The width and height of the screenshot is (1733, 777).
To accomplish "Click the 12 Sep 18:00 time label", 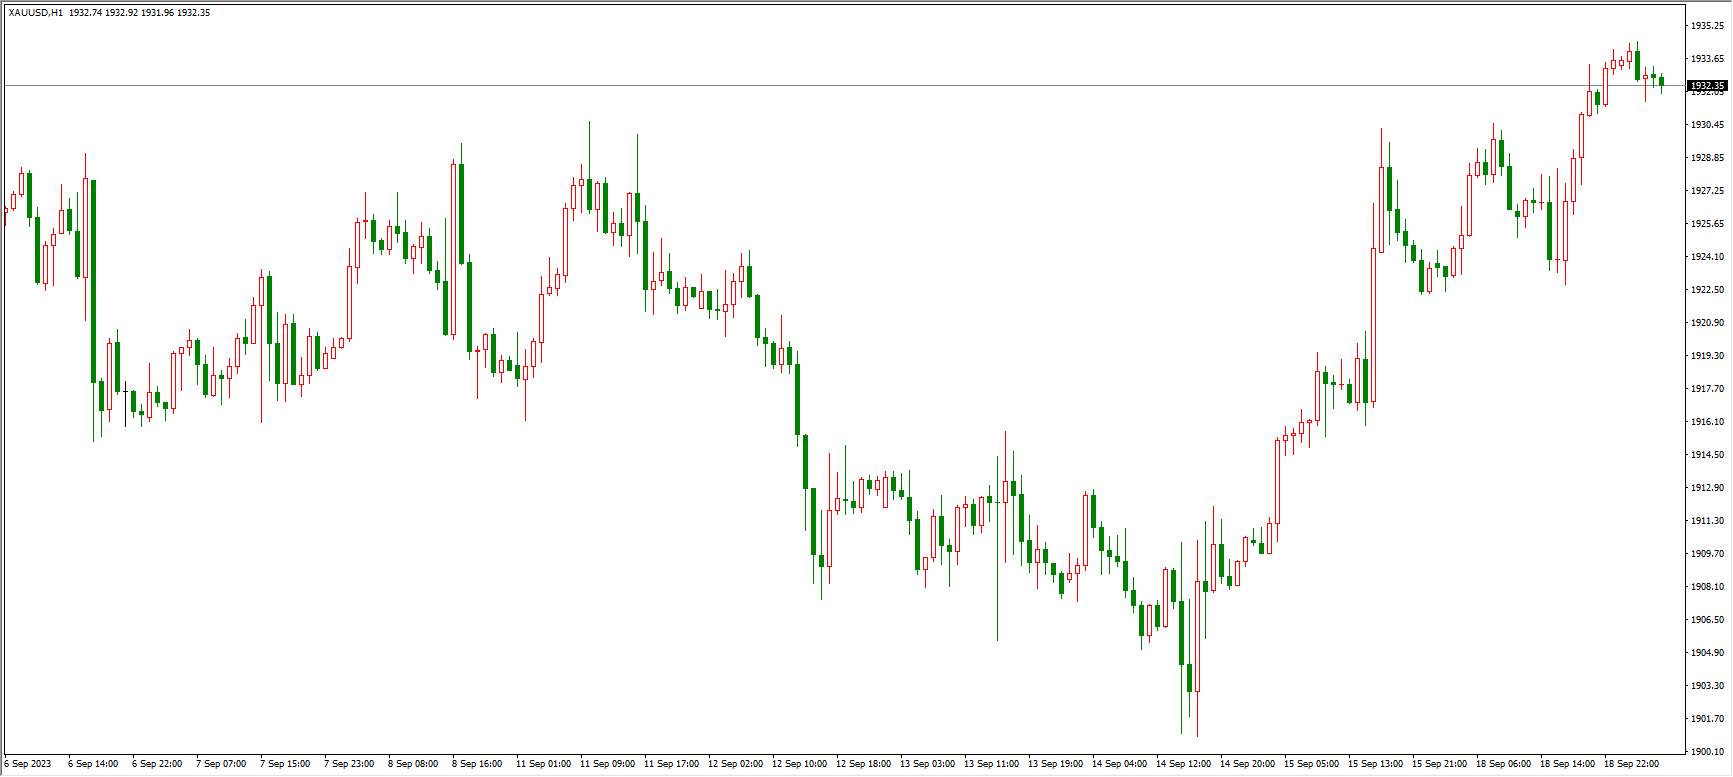I will pos(863,764).
